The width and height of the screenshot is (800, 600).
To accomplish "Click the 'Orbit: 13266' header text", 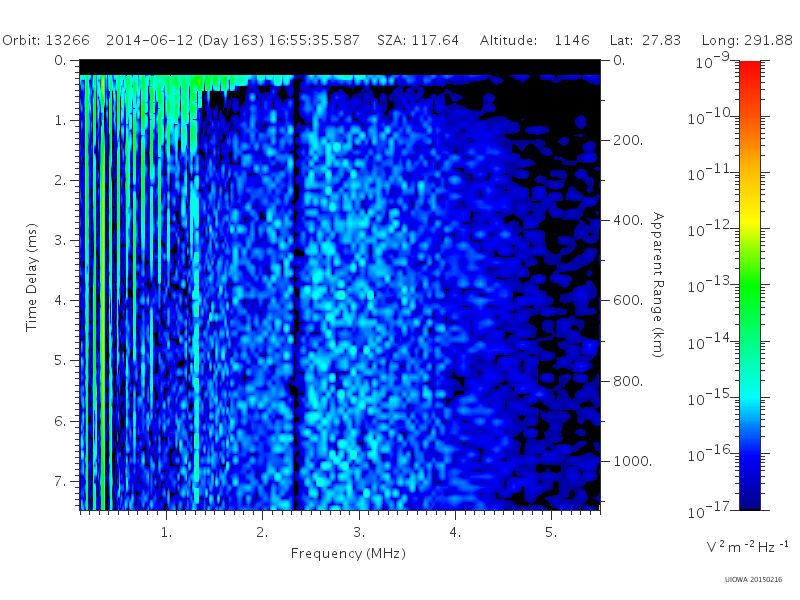I will pyautogui.click(x=46, y=40).
